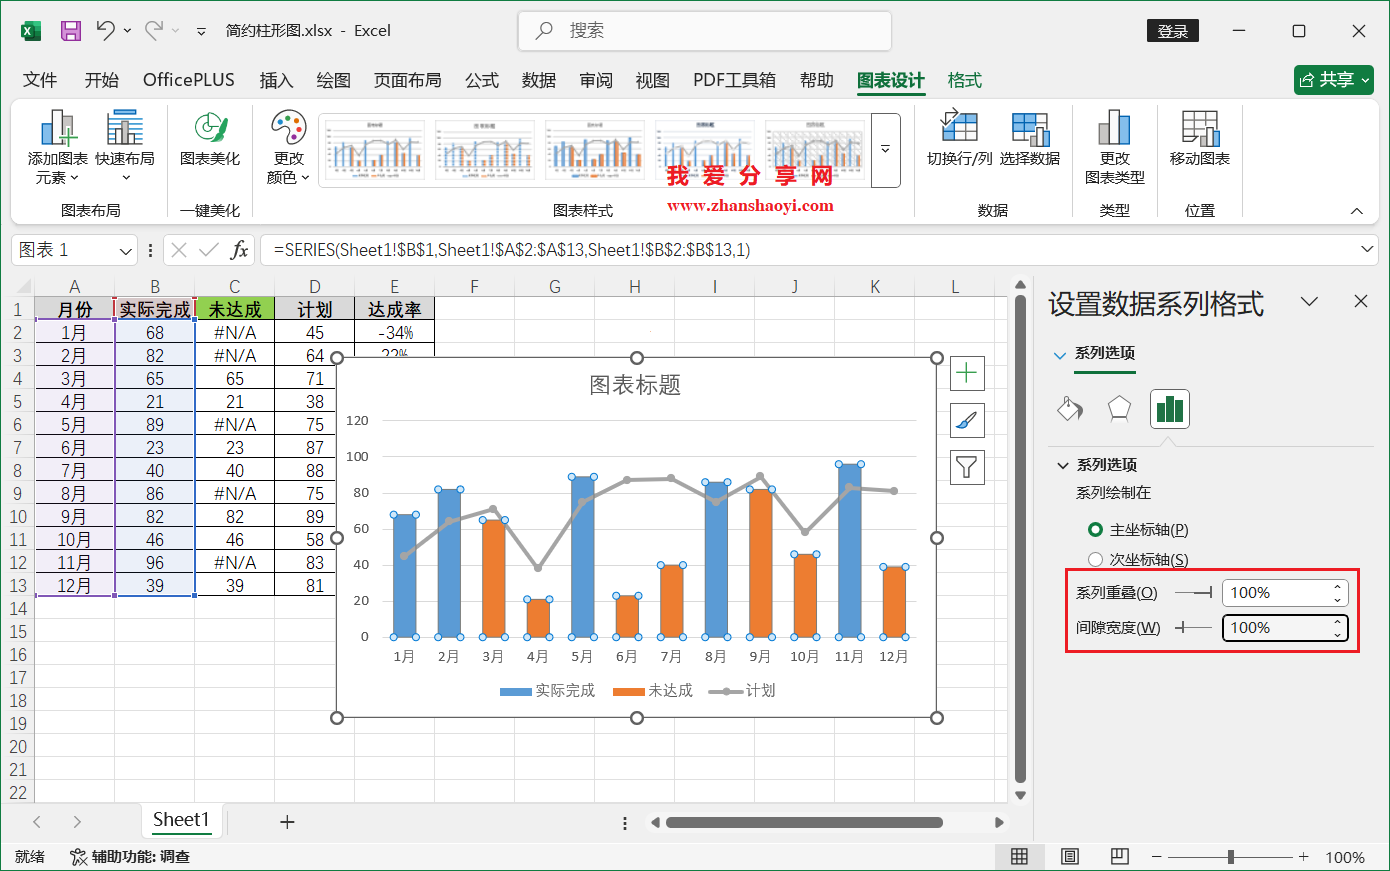Select the 次坐标轴 radio button

point(1095,559)
